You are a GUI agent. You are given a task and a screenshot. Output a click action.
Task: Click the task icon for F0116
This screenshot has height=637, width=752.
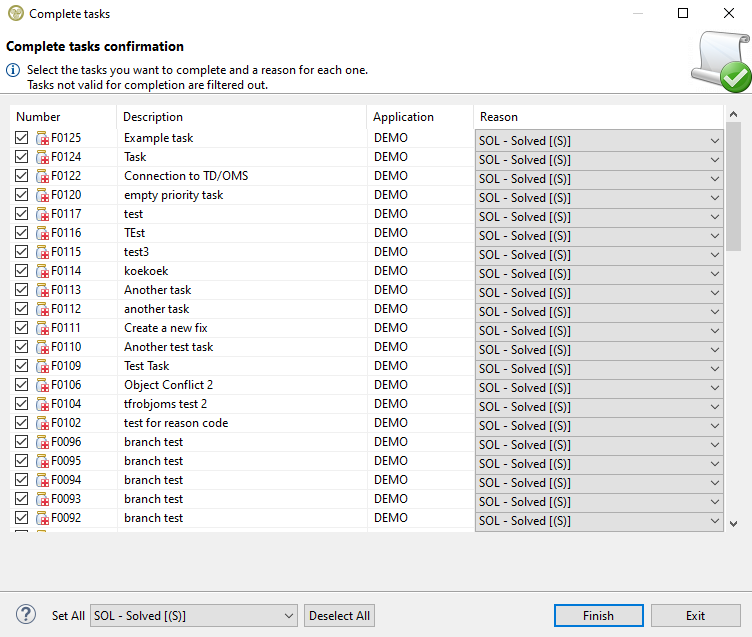pyautogui.click(x=43, y=233)
